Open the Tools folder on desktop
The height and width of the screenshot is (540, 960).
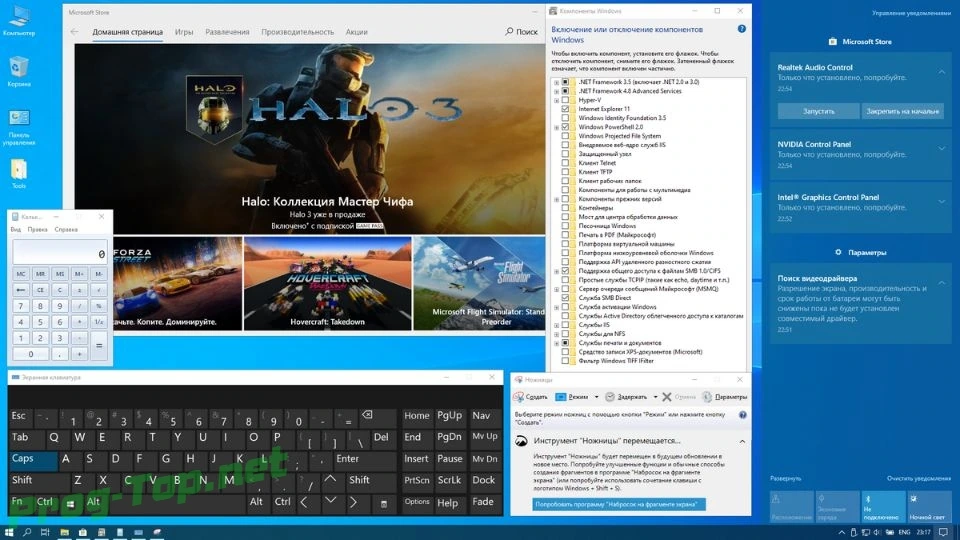click(19, 174)
